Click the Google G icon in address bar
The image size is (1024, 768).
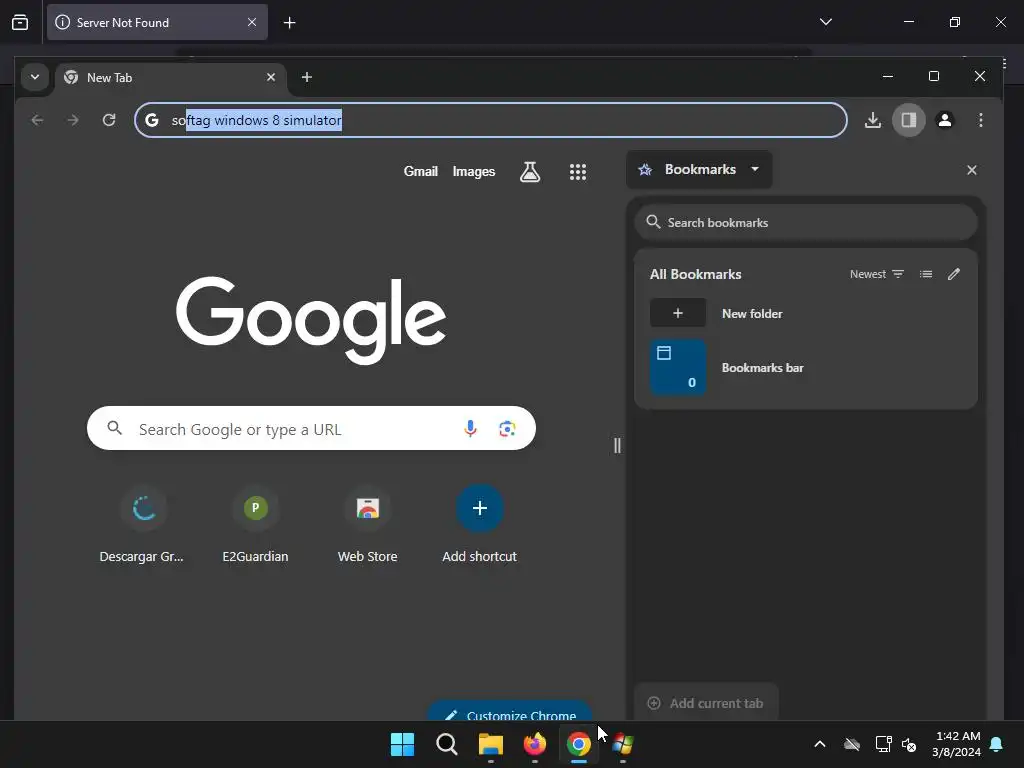point(152,120)
